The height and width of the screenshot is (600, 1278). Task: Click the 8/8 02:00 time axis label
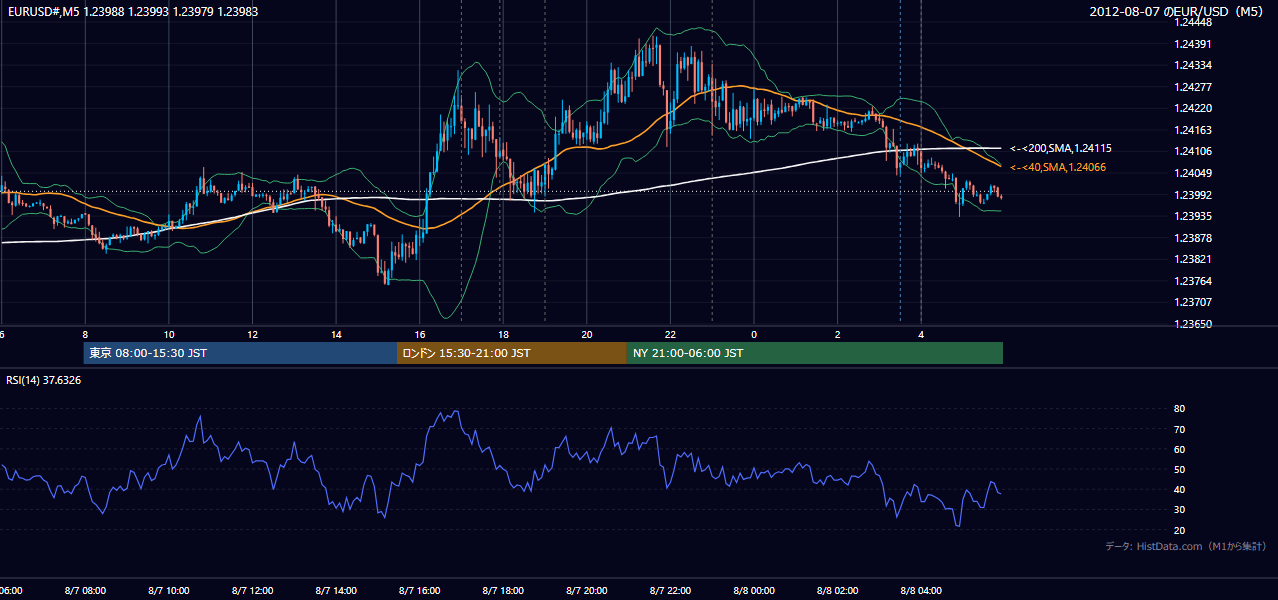pyautogui.click(x=837, y=591)
